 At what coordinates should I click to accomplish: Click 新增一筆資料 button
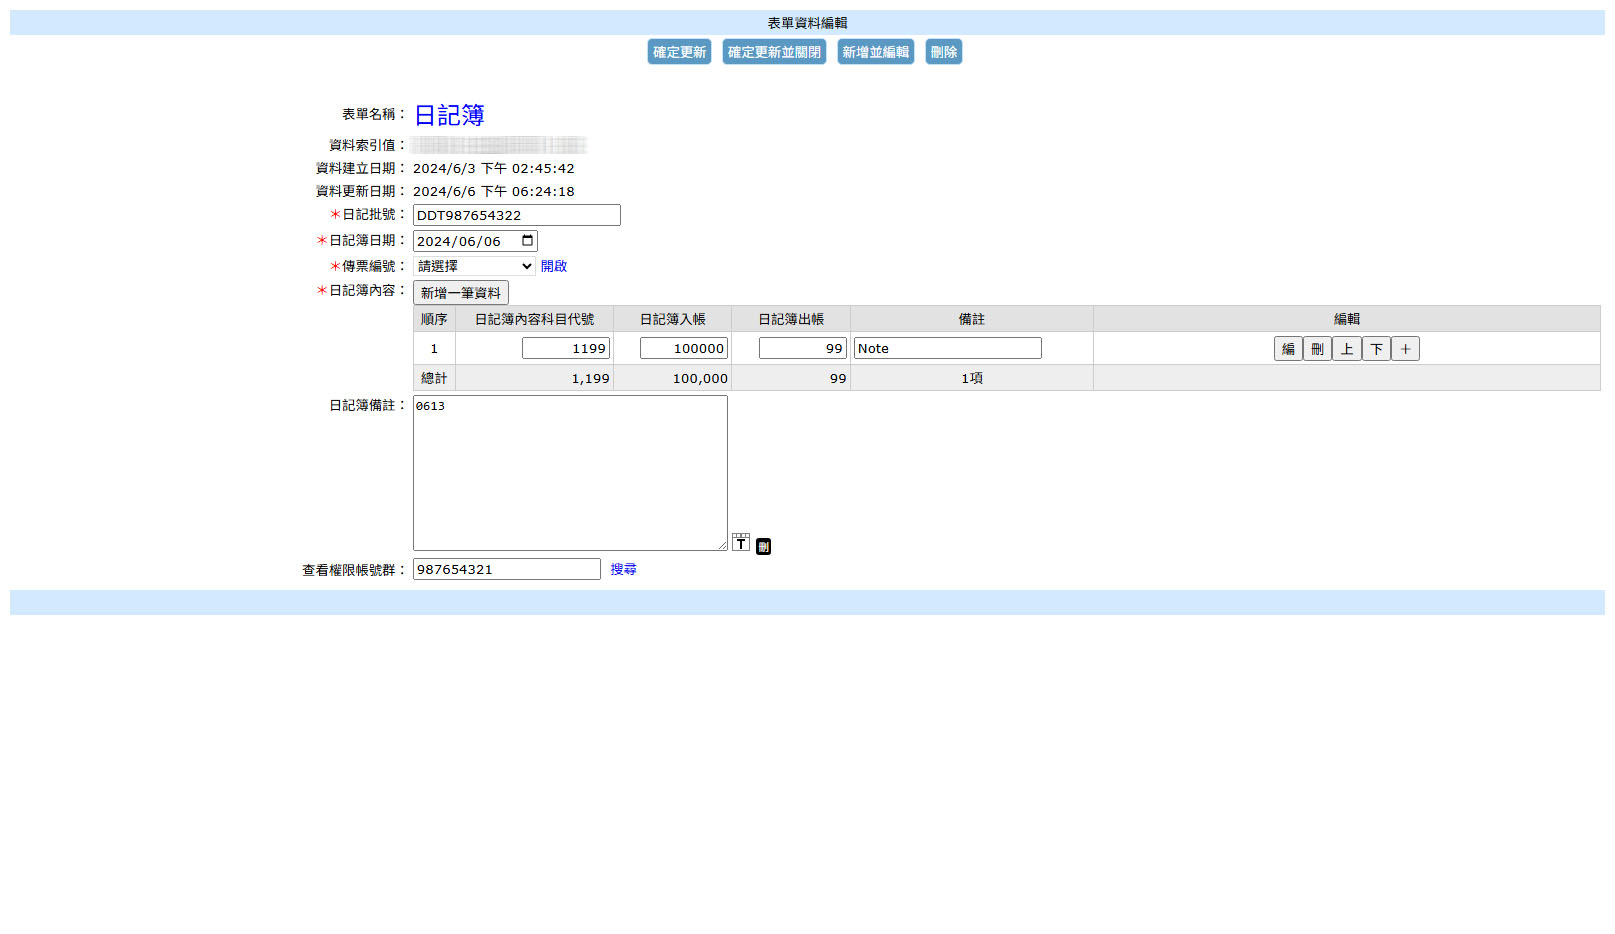[461, 293]
